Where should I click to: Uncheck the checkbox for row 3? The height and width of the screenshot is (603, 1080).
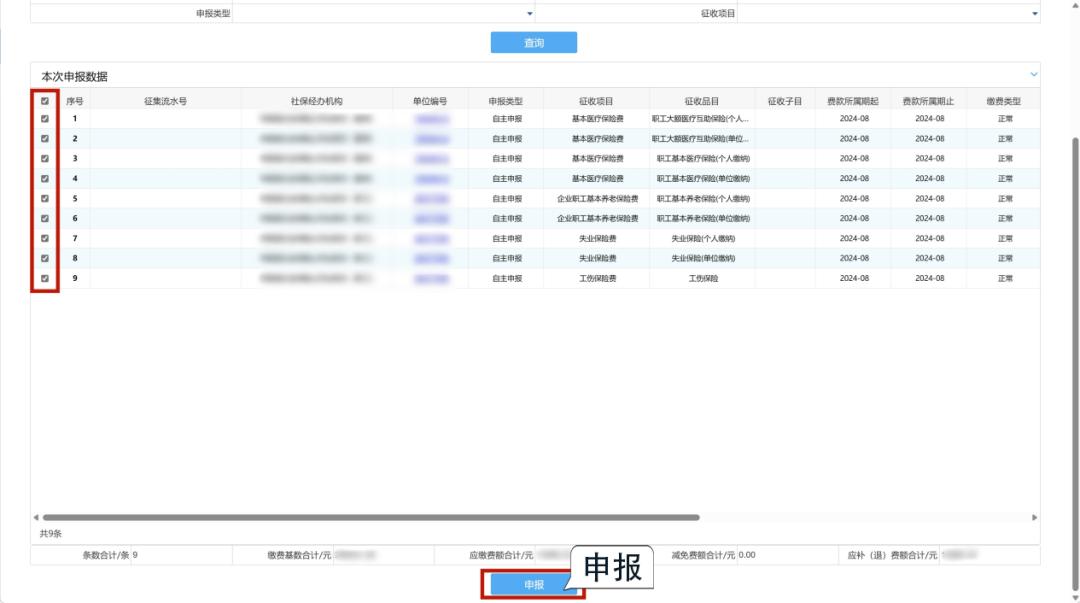[x=45, y=159]
